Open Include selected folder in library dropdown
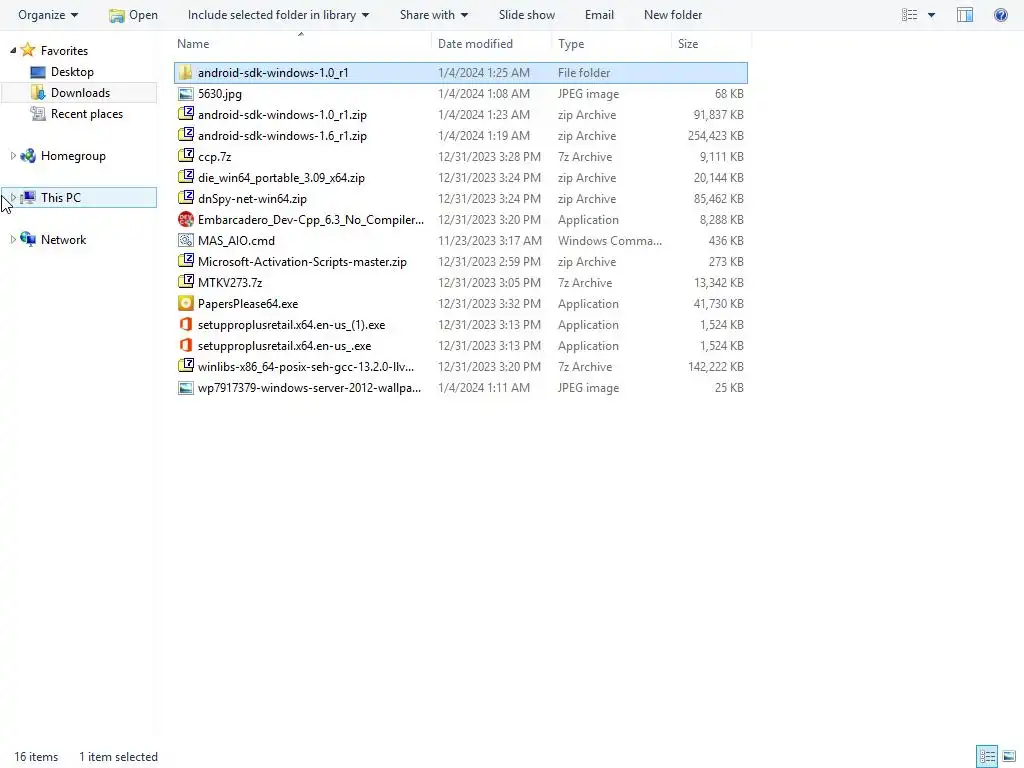 (x=278, y=14)
